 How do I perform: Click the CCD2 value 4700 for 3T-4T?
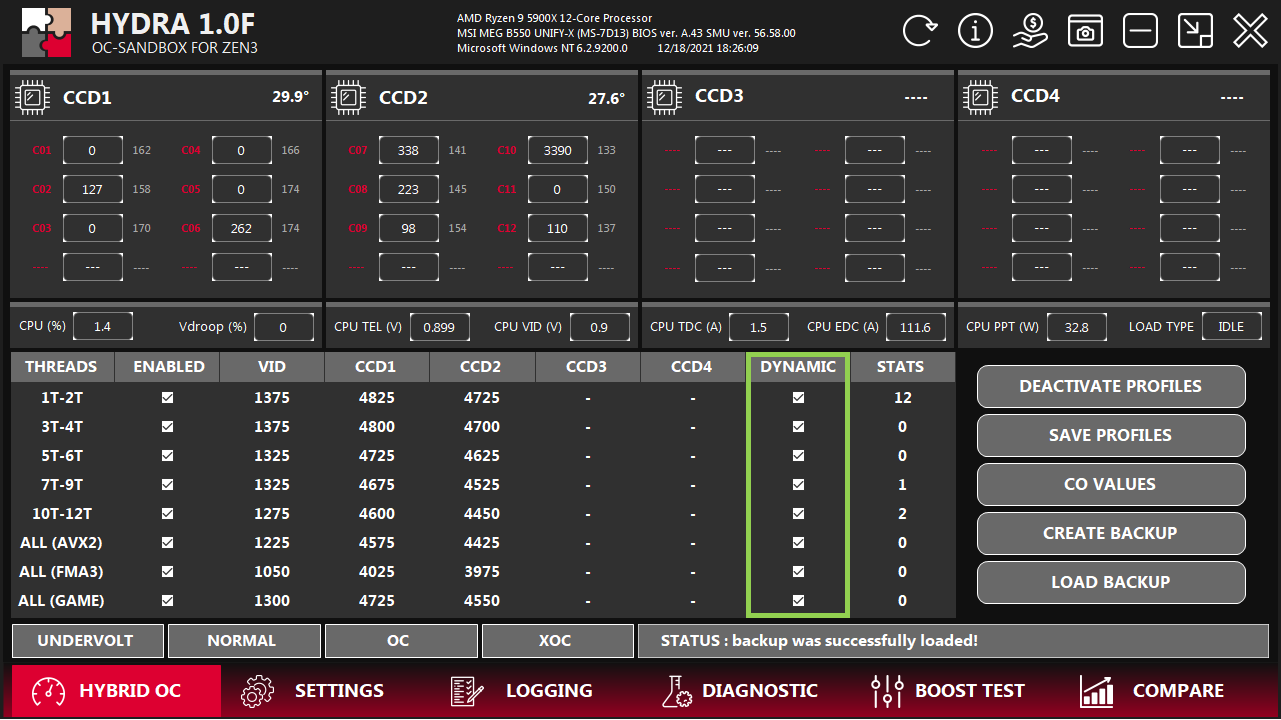click(482, 427)
